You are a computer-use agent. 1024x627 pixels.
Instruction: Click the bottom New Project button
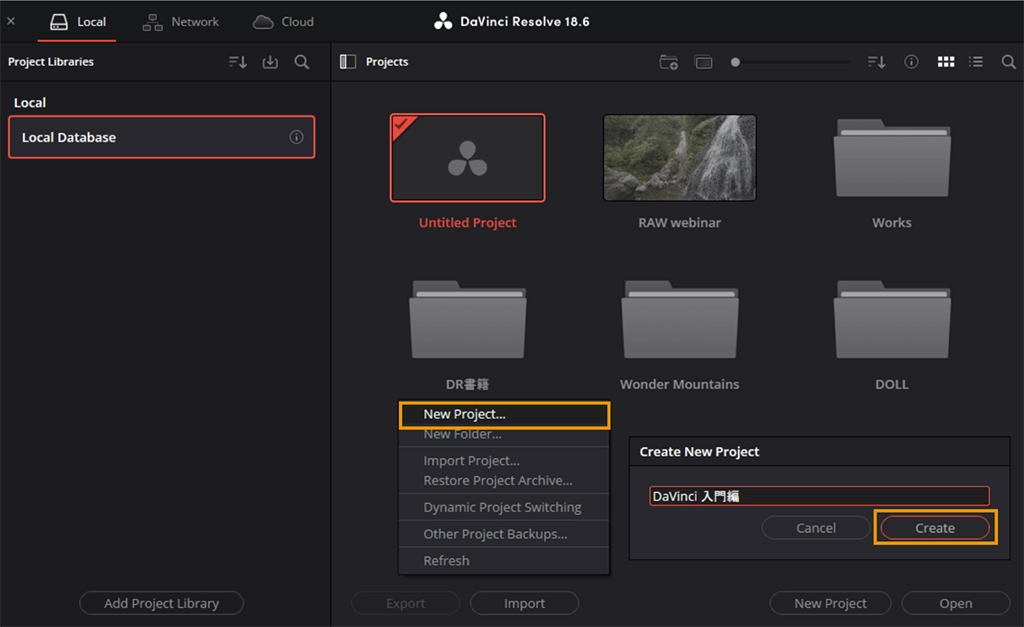(x=830, y=603)
